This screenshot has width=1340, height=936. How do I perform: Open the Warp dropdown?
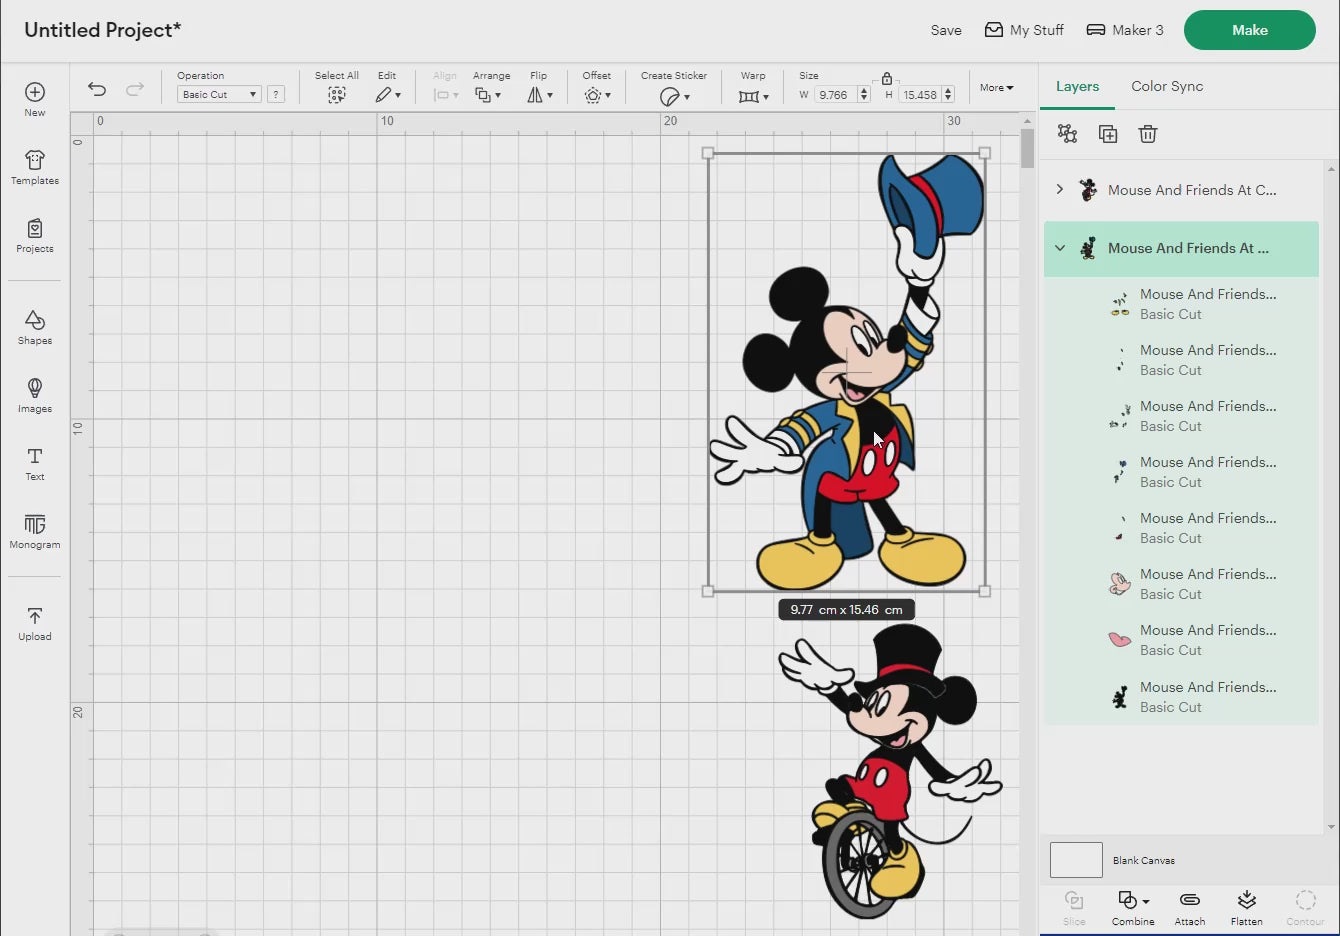[x=753, y=96]
